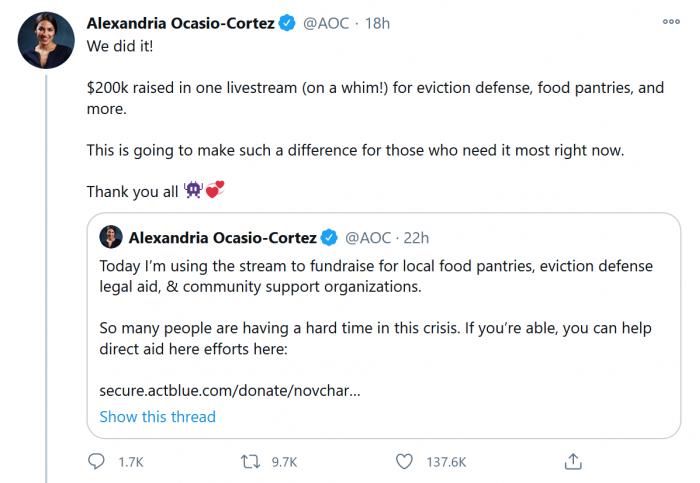Click the 18h timestamp of main tweet
700x483 pixels.
(x=376, y=23)
